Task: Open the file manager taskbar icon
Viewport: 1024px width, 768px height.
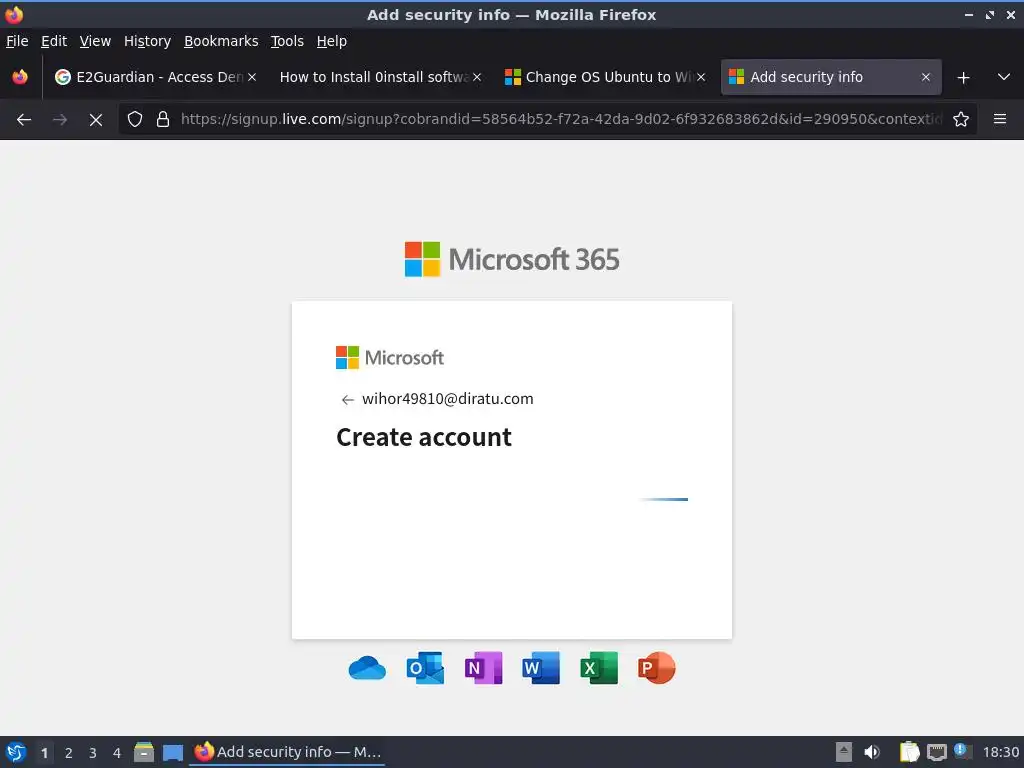Action: coord(144,752)
